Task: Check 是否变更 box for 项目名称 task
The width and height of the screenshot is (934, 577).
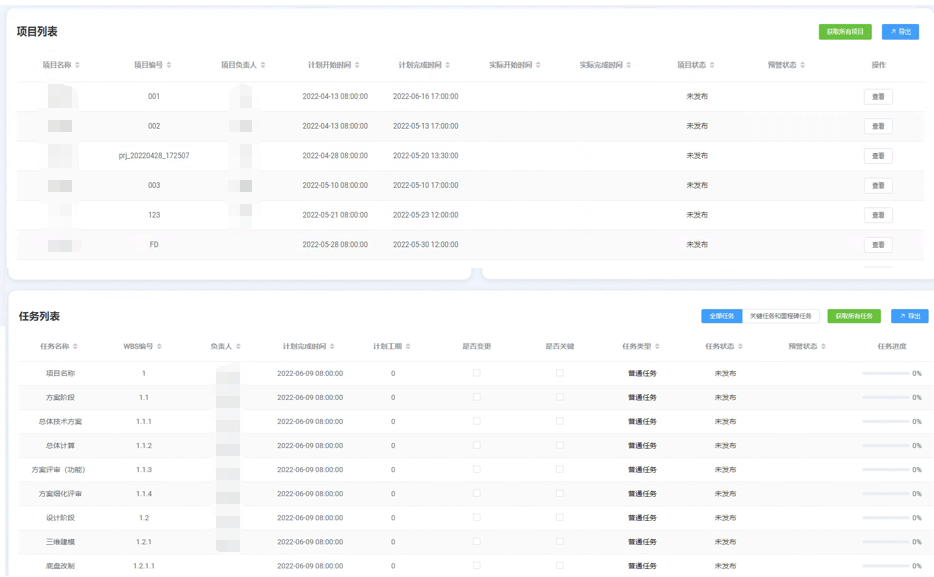Action: [x=476, y=373]
